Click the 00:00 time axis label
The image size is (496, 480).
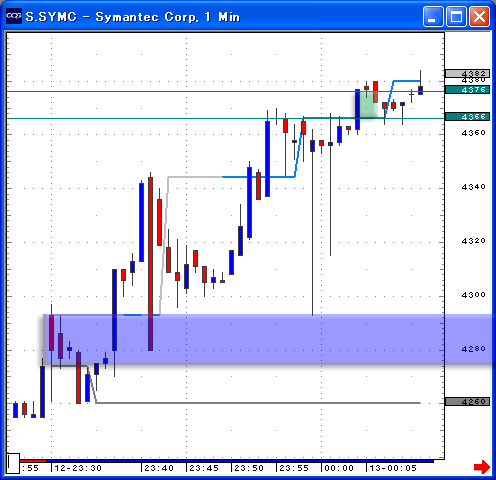(x=339, y=468)
